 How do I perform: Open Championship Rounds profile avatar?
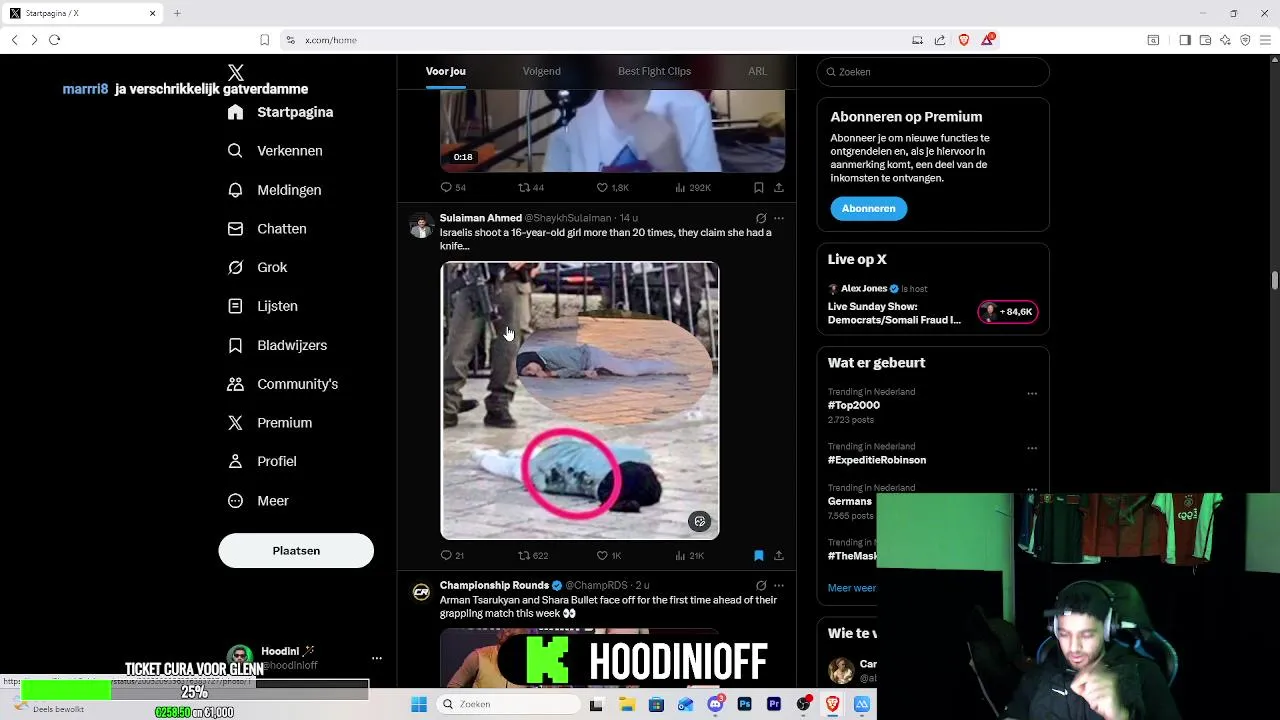coord(421,593)
